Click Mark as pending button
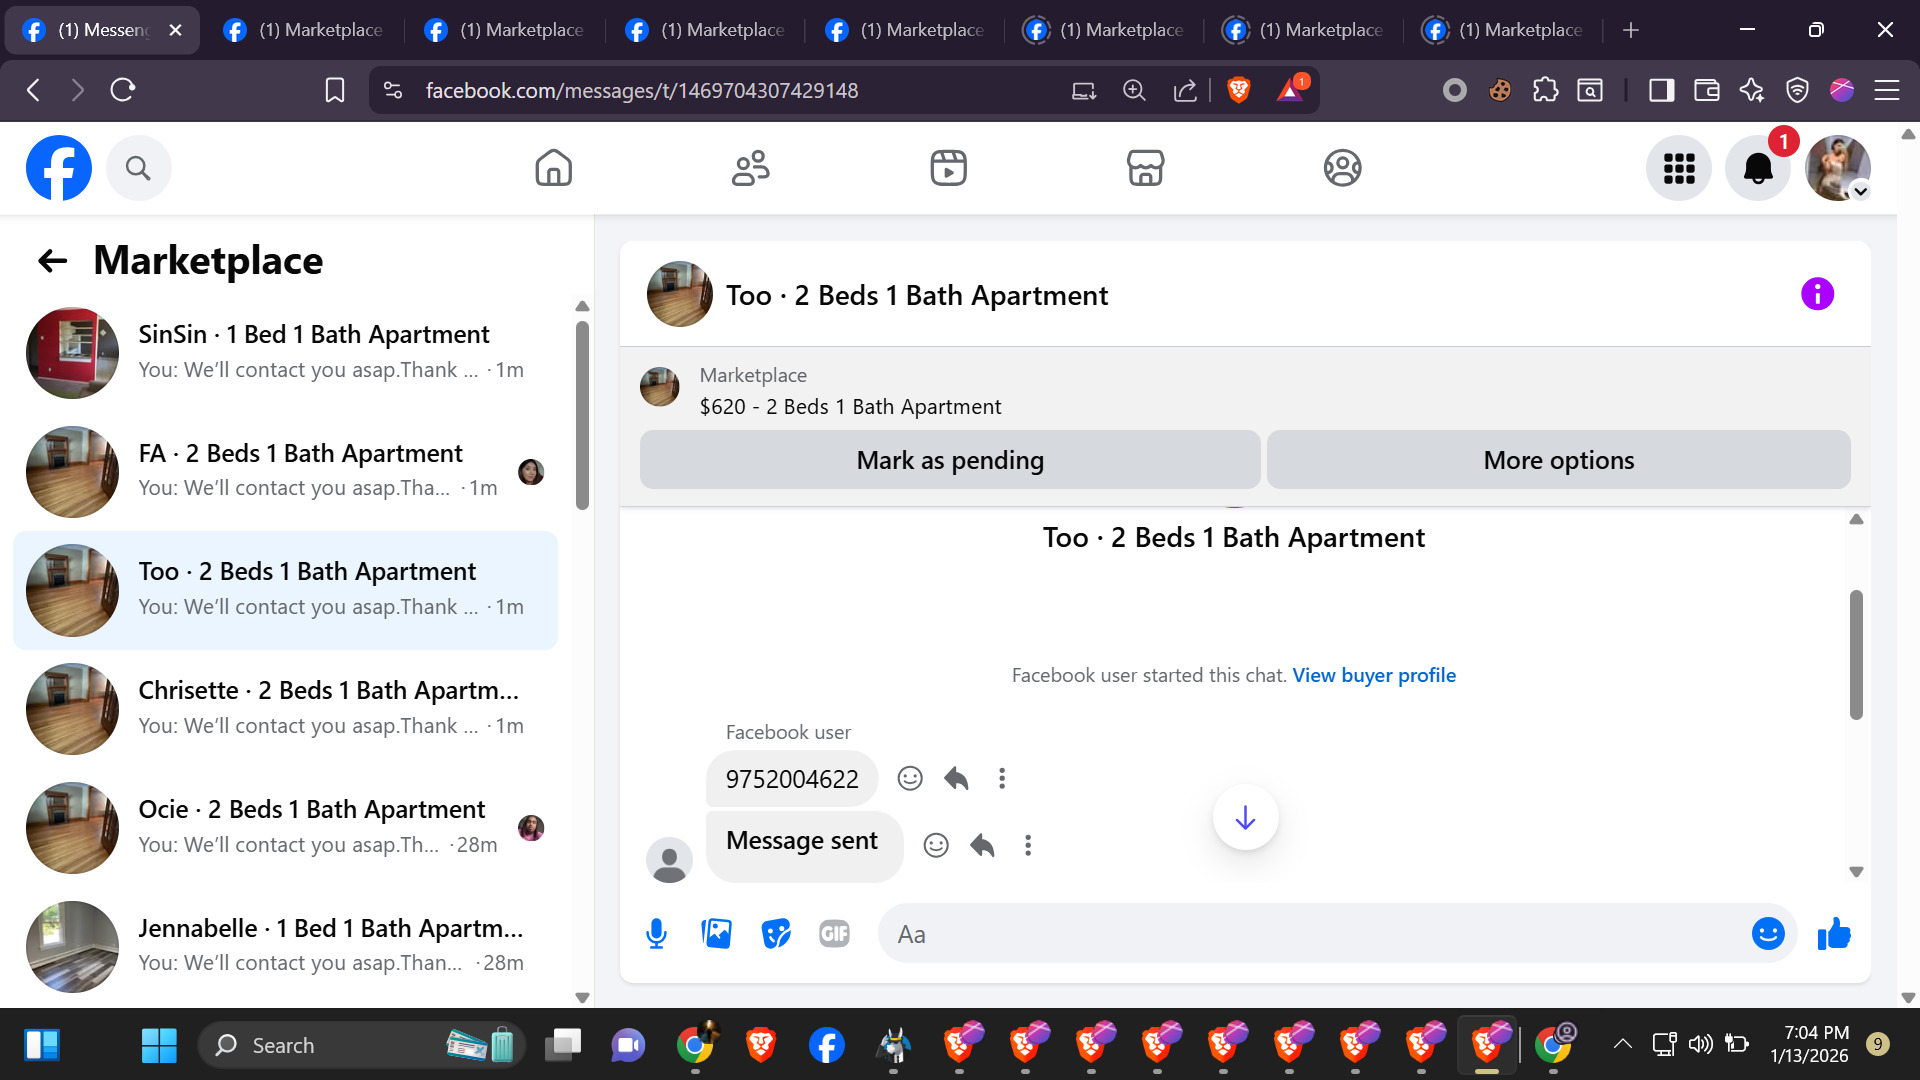This screenshot has width=1920, height=1080. tap(949, 460)
